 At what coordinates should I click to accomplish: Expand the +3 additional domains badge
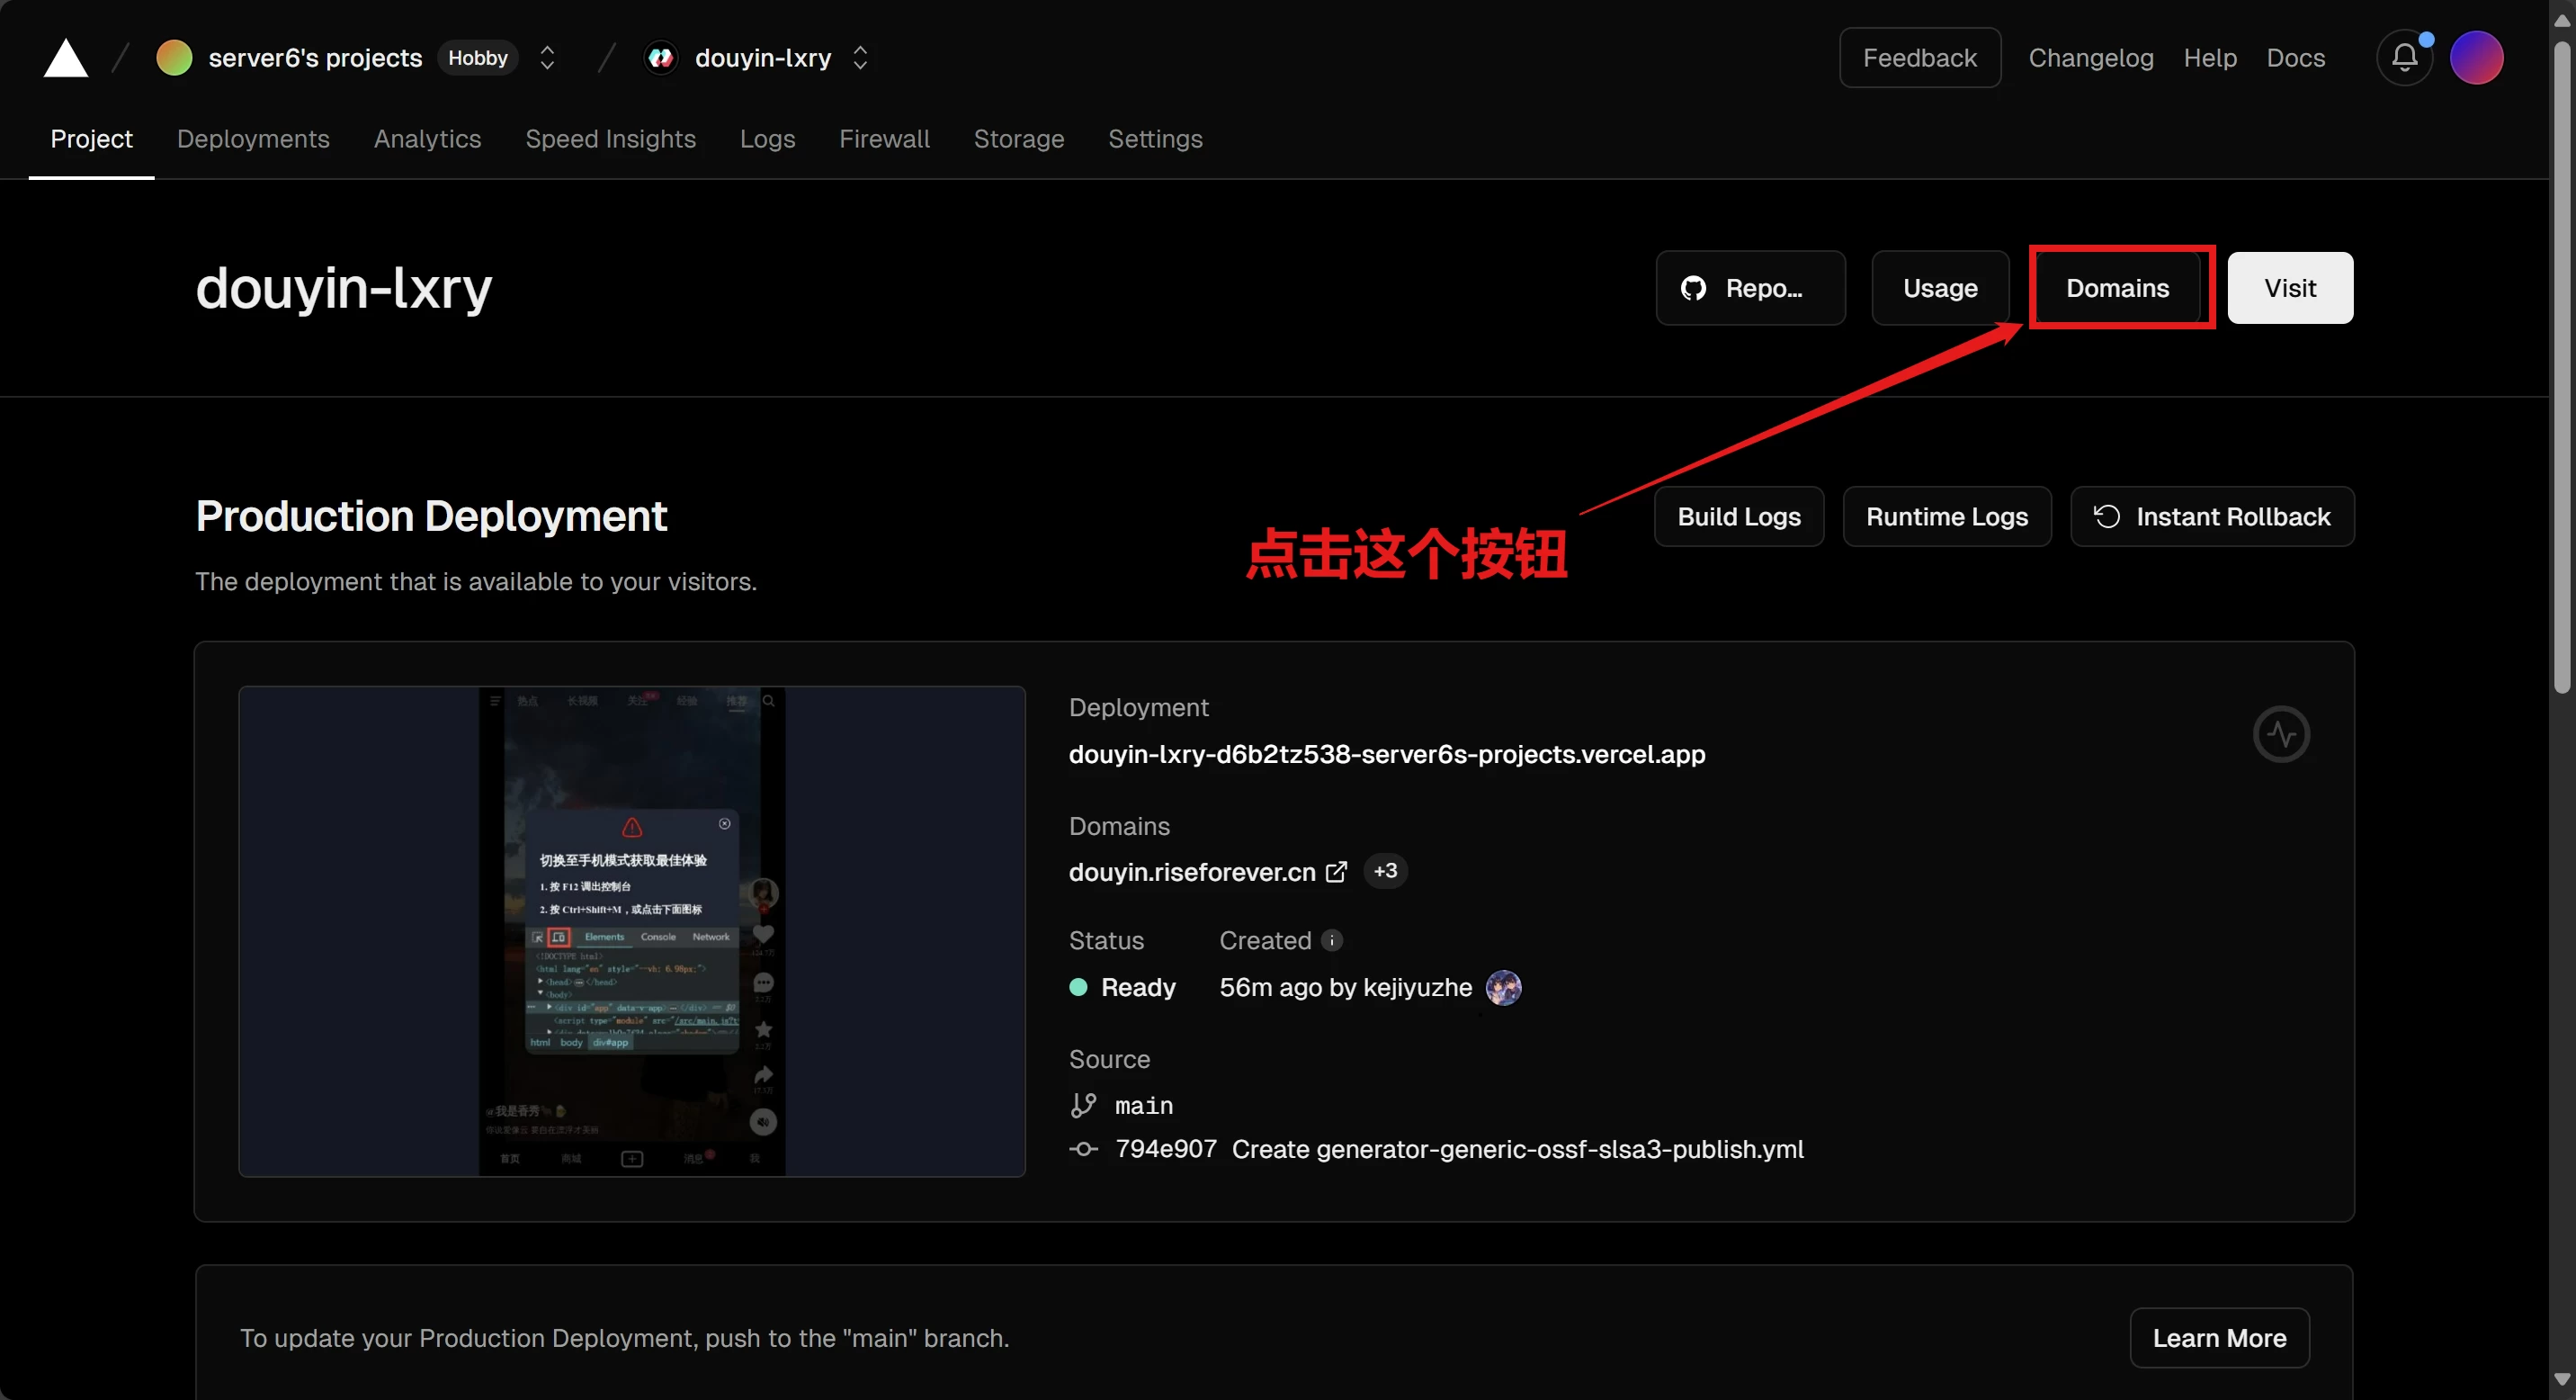point(1385,871)
